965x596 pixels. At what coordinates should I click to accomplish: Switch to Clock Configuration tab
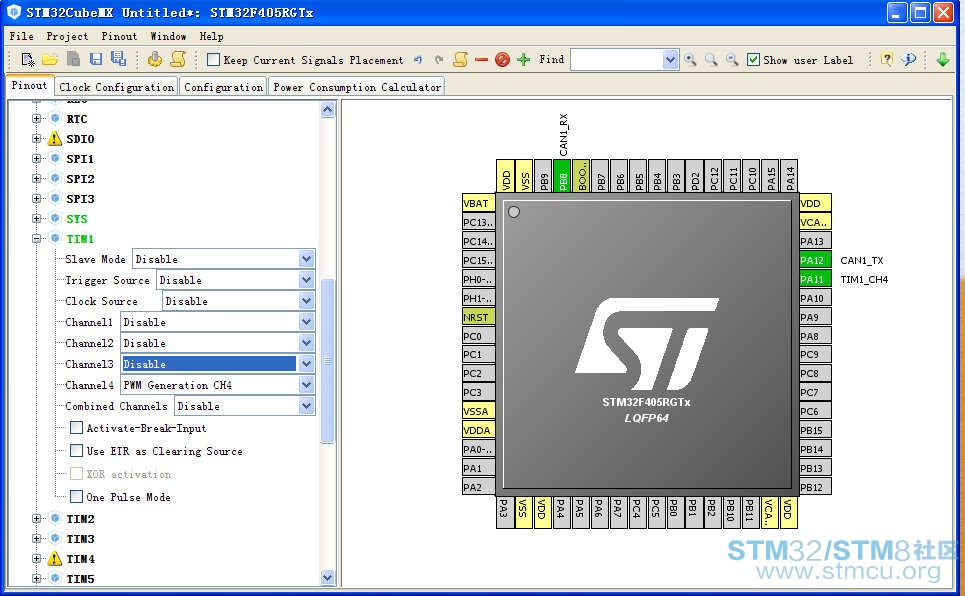[116, 87]
